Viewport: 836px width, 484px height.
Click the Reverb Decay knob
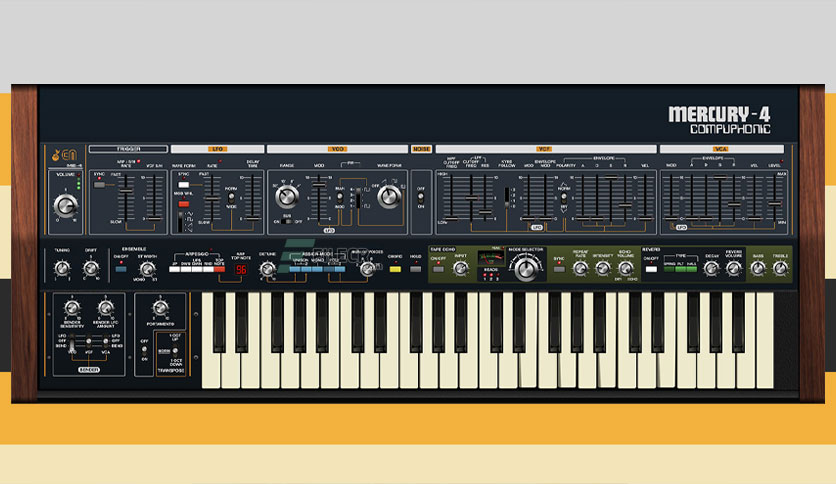click(711, 268)
